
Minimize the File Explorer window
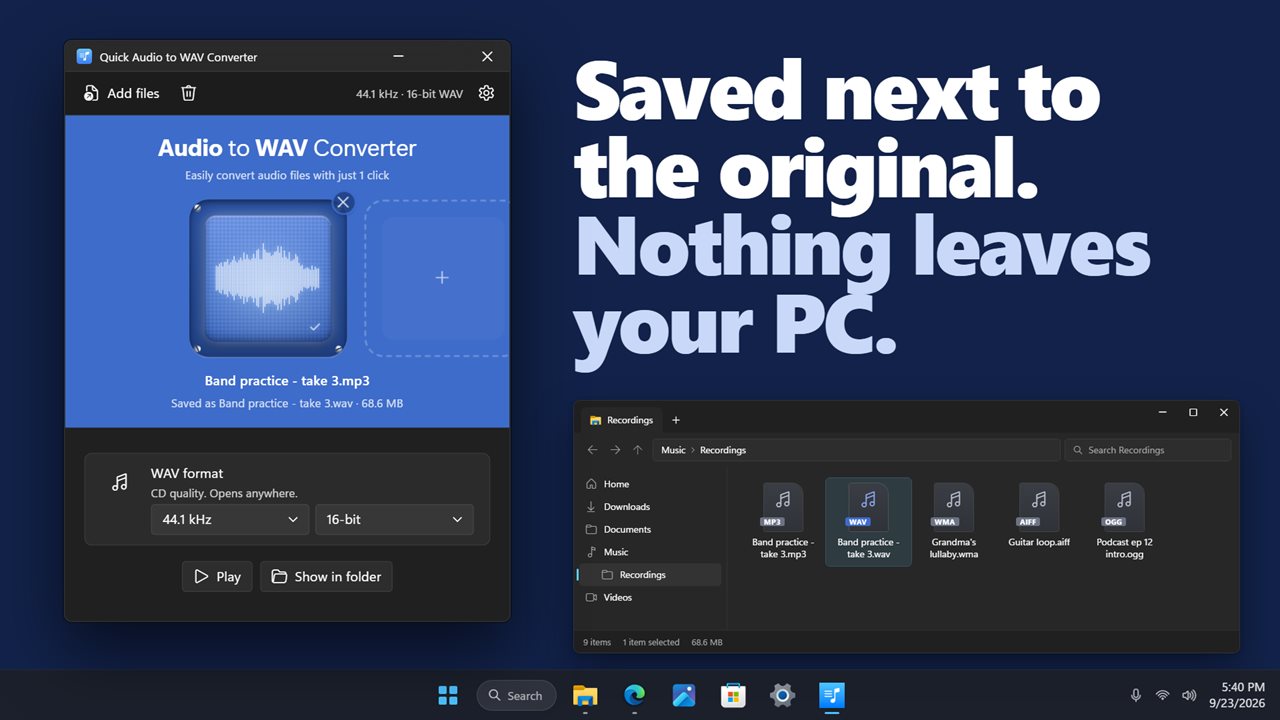tap(1162, 412)
